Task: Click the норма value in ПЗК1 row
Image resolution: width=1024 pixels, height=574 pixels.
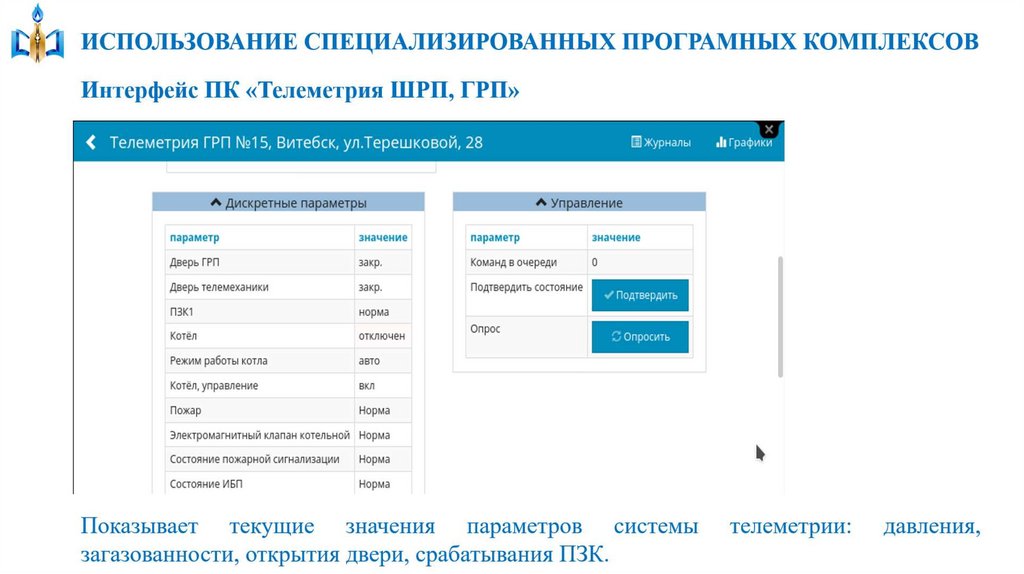Action: click(x=374, y=312)
